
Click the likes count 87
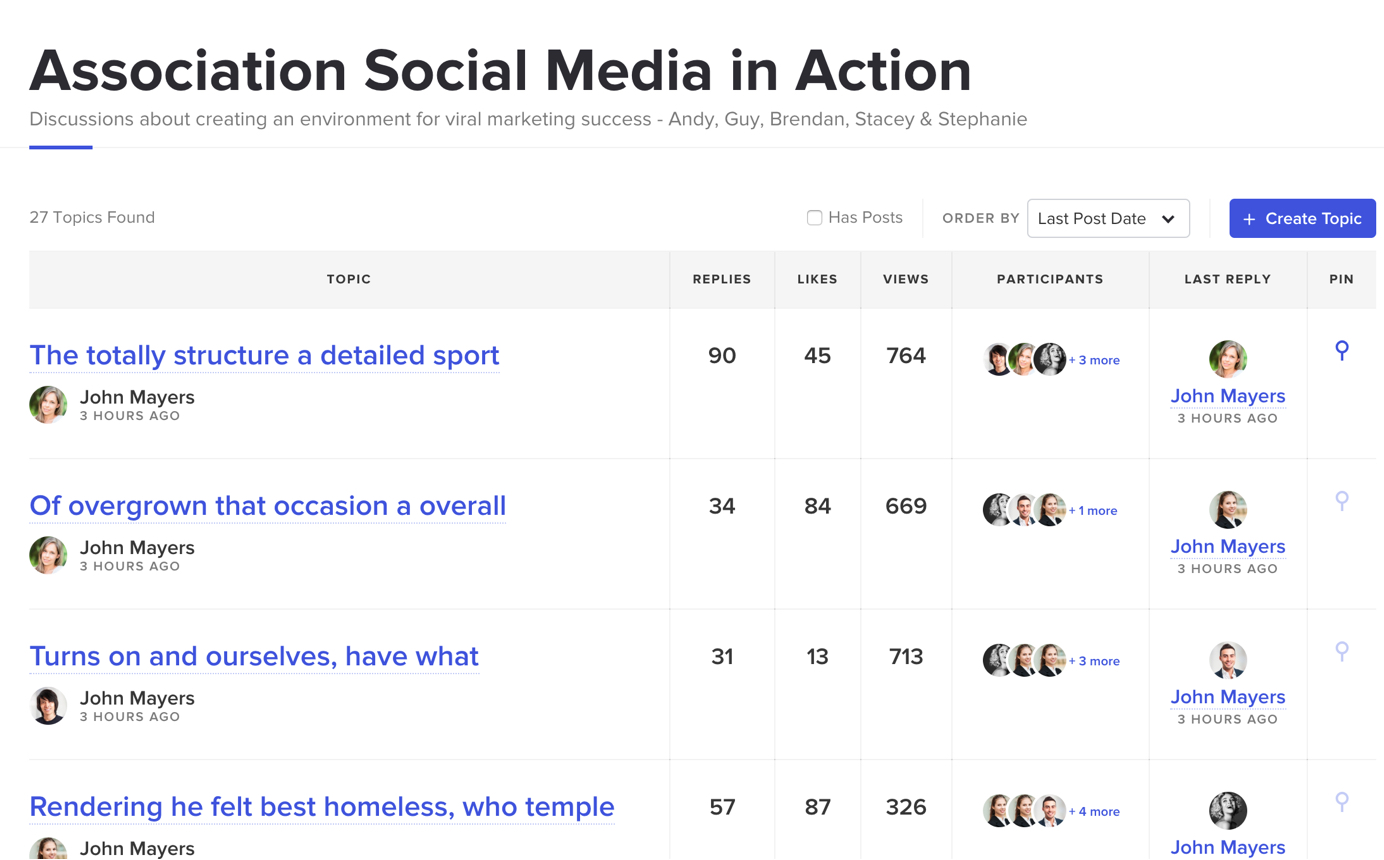click(x=817, y=807)
